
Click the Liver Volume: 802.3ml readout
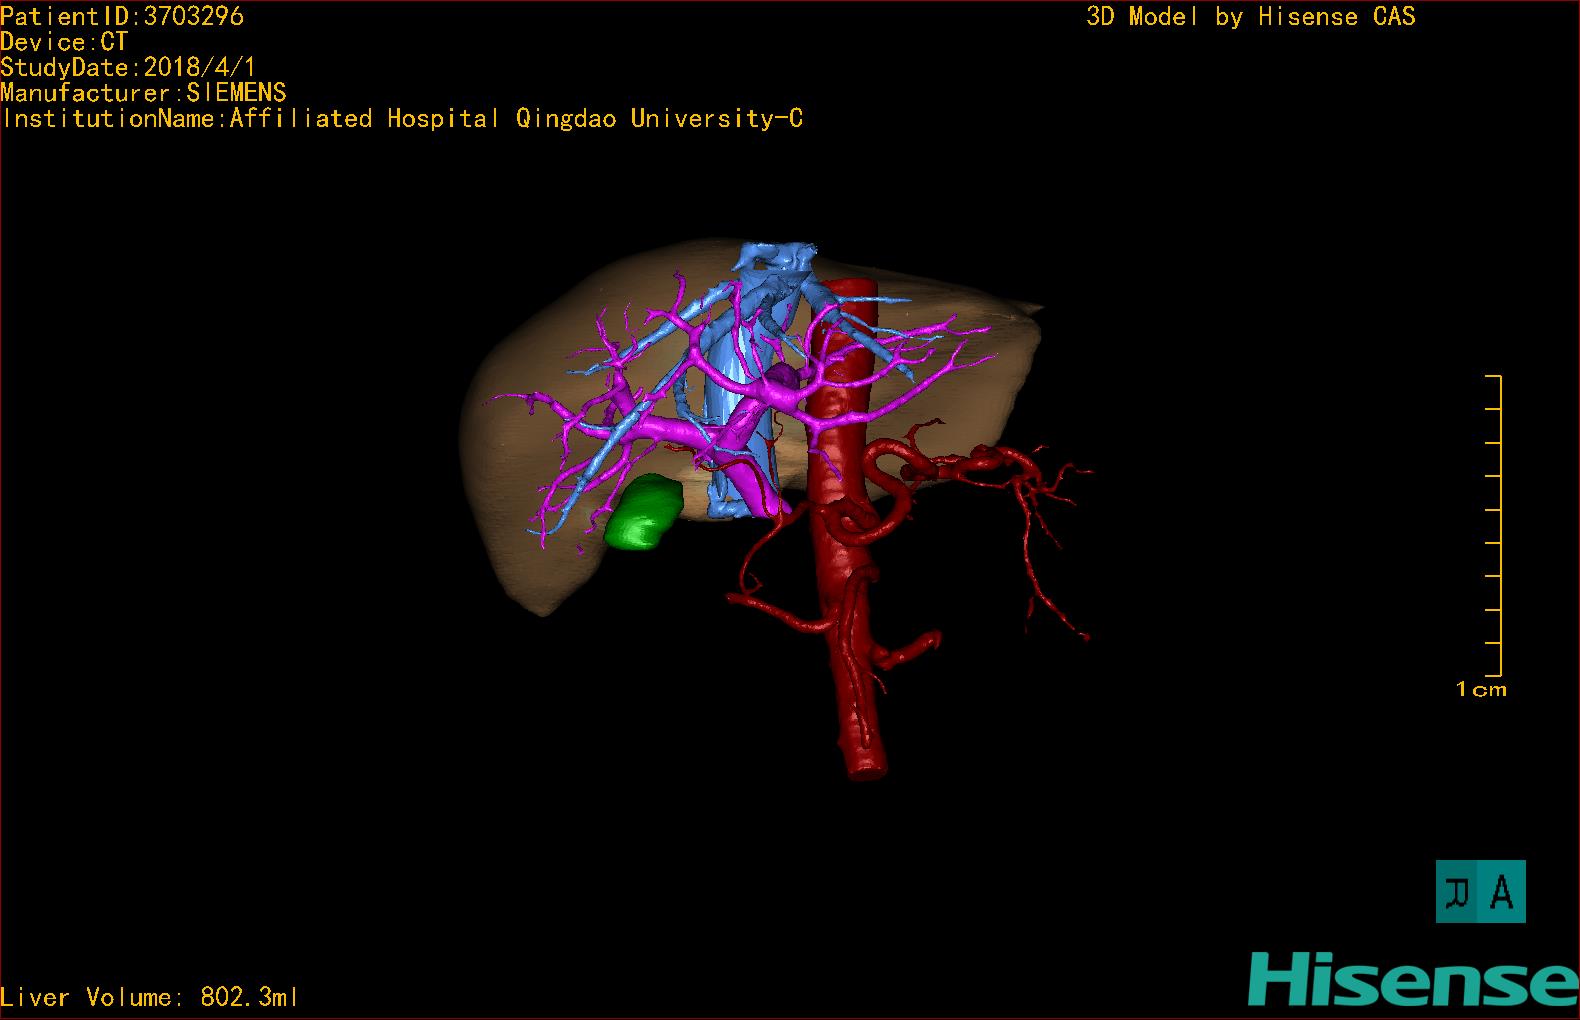150,997
